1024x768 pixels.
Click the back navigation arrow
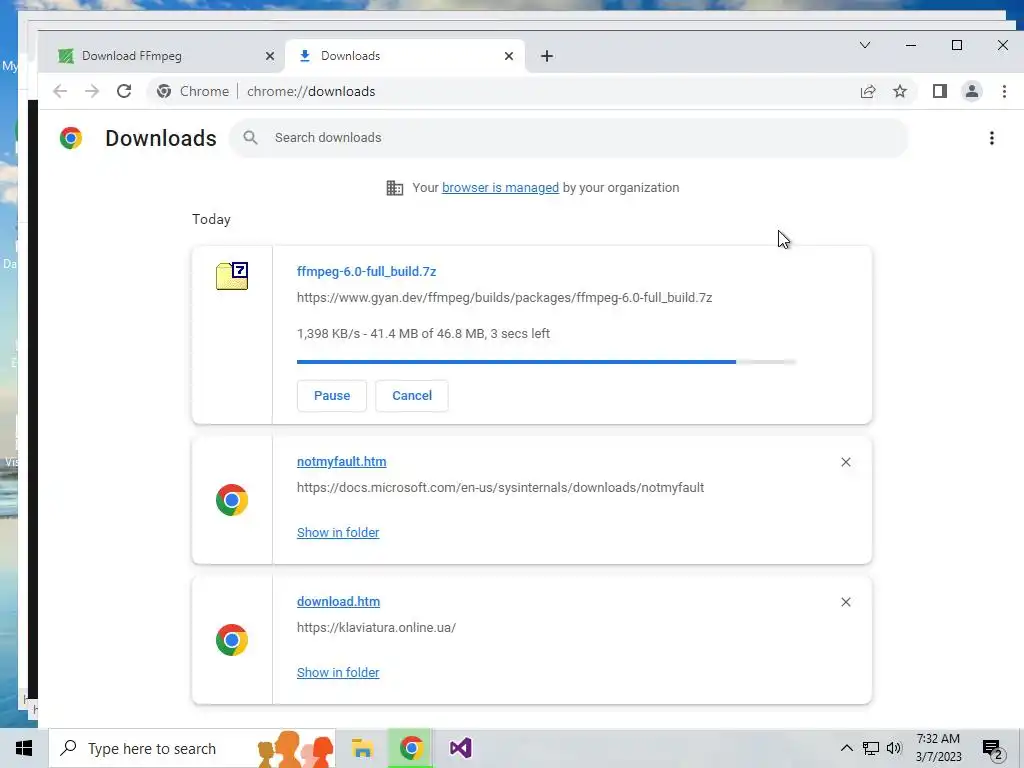(x=60, y=91)
